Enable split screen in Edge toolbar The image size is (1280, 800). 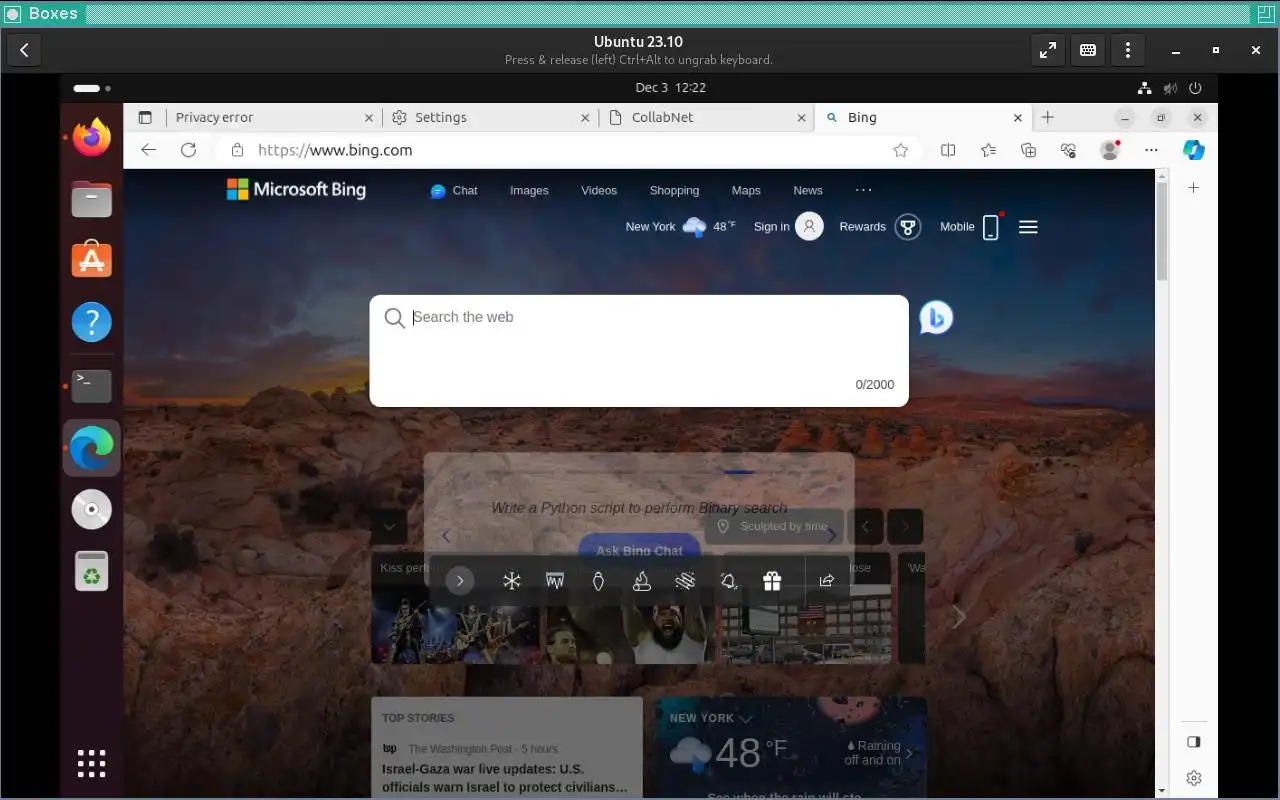948,150
